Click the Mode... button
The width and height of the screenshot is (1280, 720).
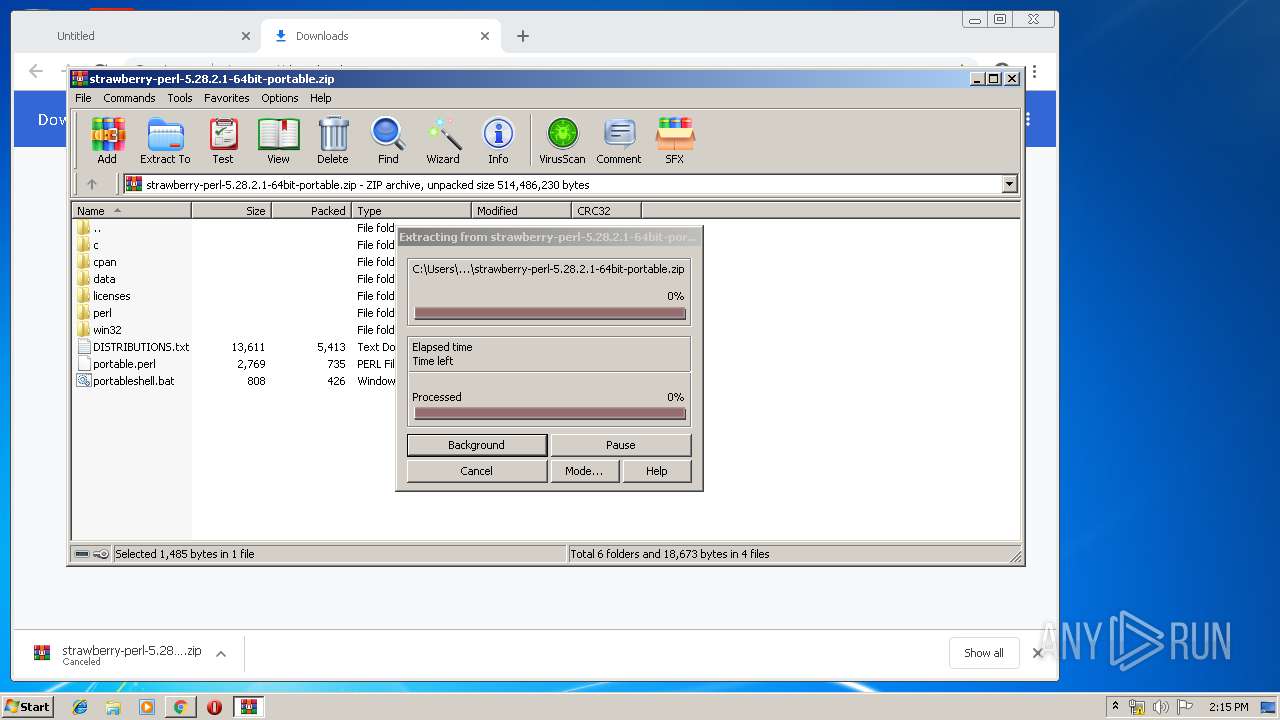coord(584,471)
